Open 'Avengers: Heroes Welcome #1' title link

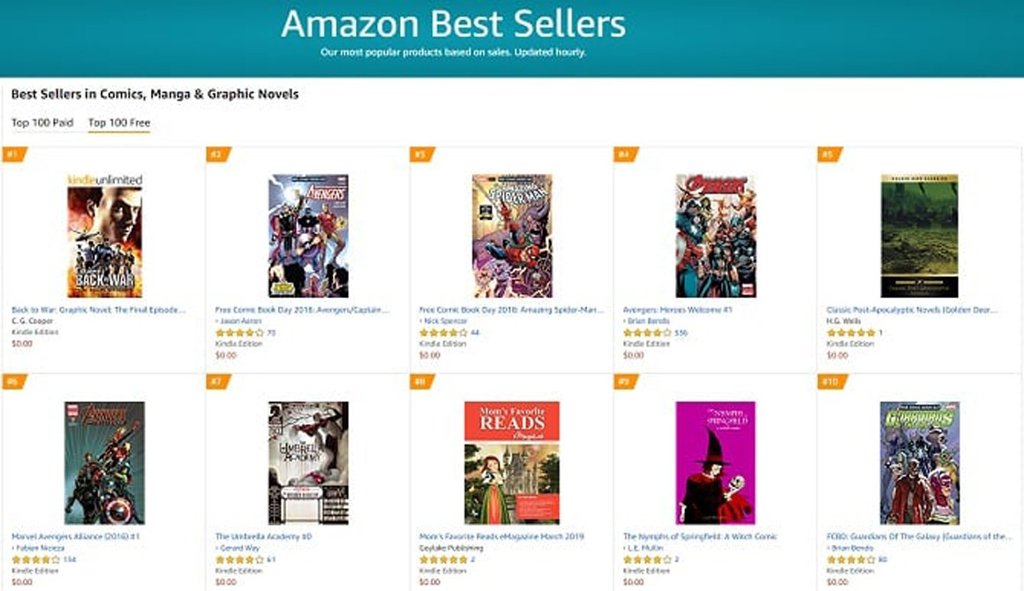point(678,310)
